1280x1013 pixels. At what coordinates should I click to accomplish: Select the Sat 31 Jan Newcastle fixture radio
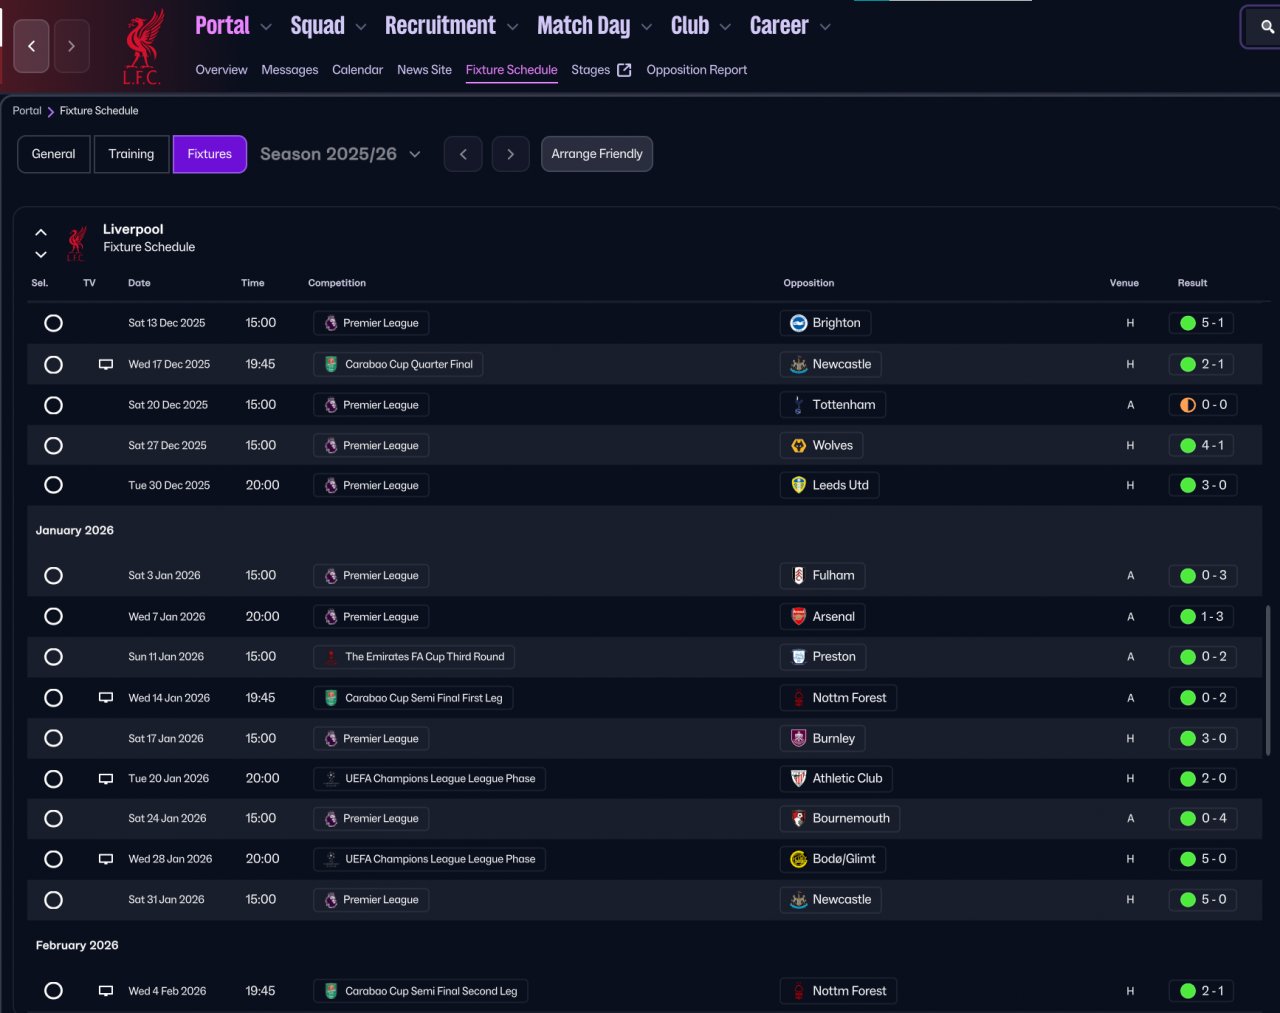tap(54, 900)
